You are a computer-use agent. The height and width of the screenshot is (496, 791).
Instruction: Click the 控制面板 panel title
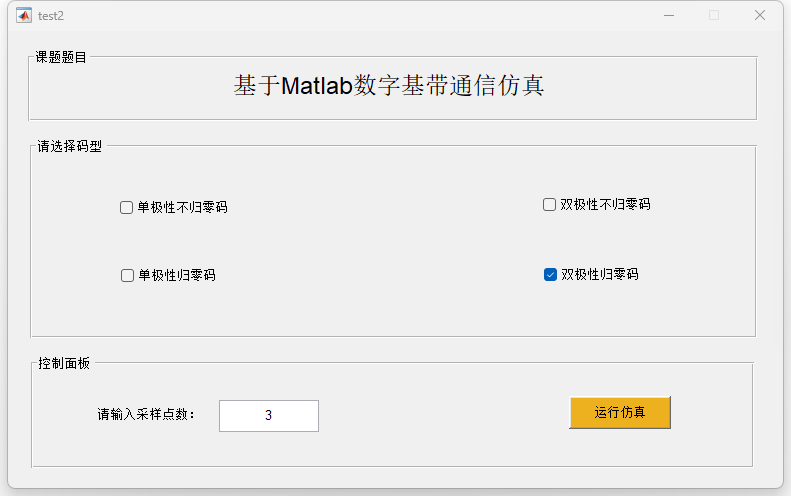click(64, 364)
